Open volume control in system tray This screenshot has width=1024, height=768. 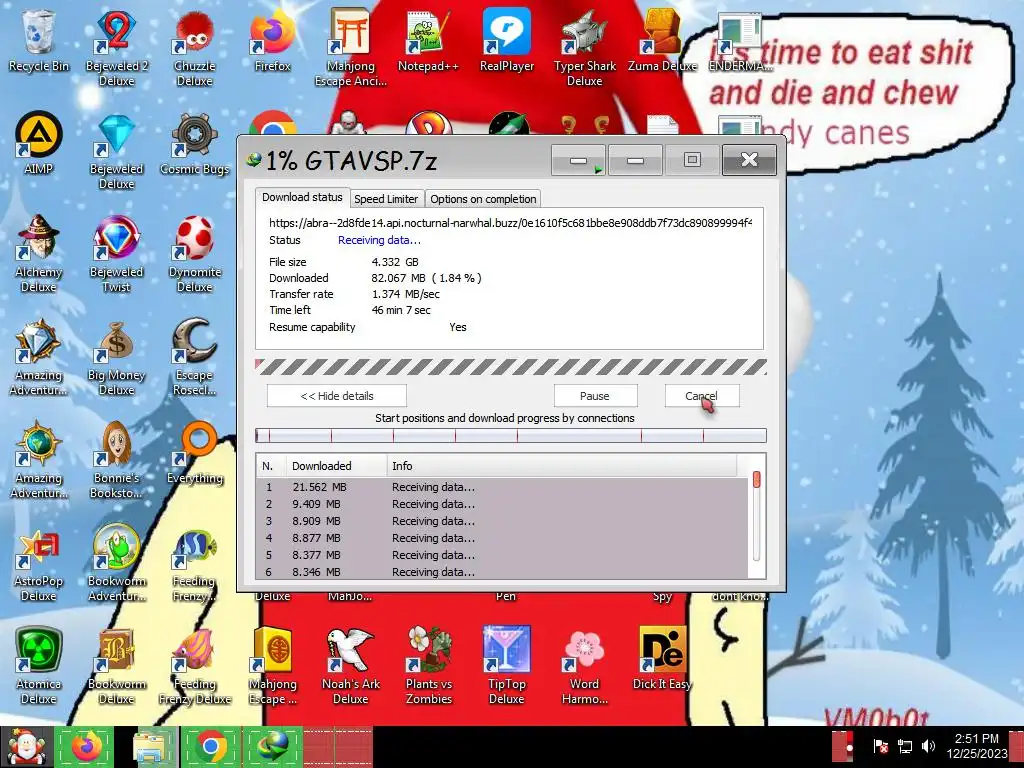click(928, 746)
